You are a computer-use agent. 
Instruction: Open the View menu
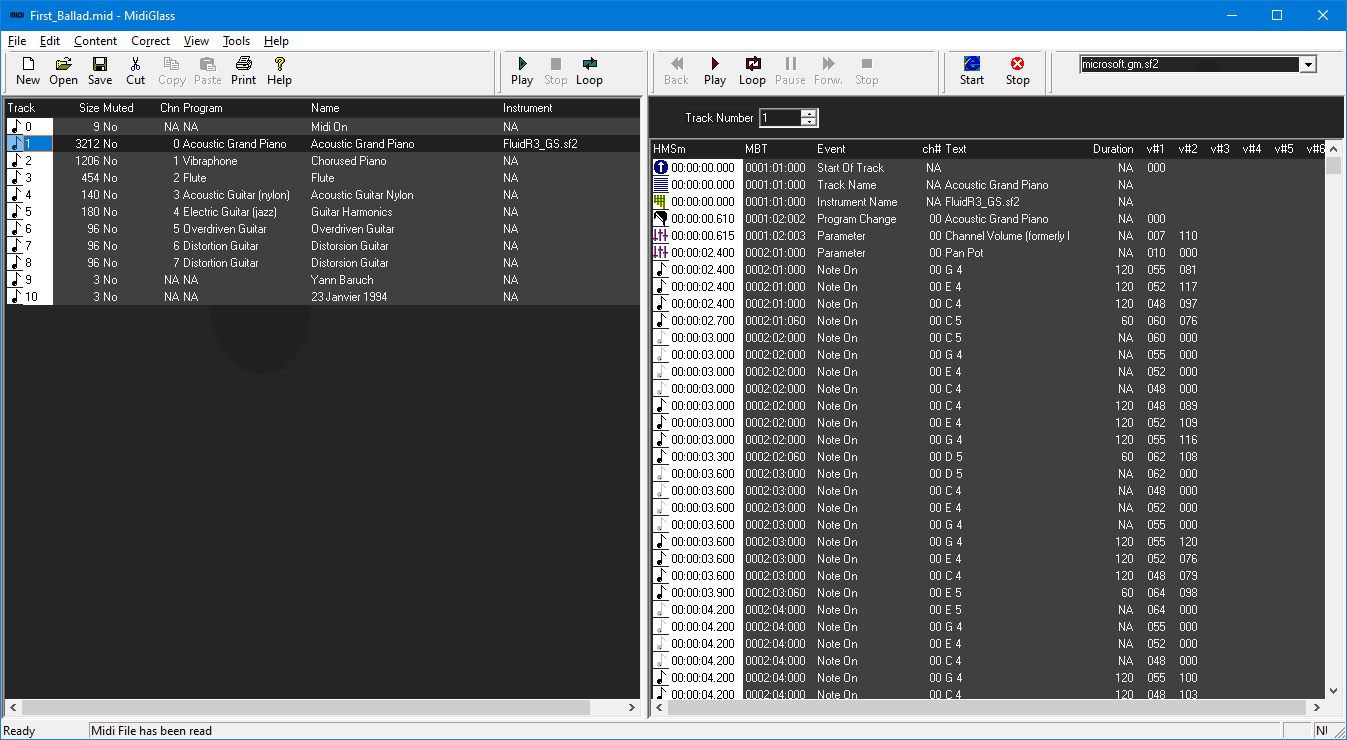[x=196, y=41]
